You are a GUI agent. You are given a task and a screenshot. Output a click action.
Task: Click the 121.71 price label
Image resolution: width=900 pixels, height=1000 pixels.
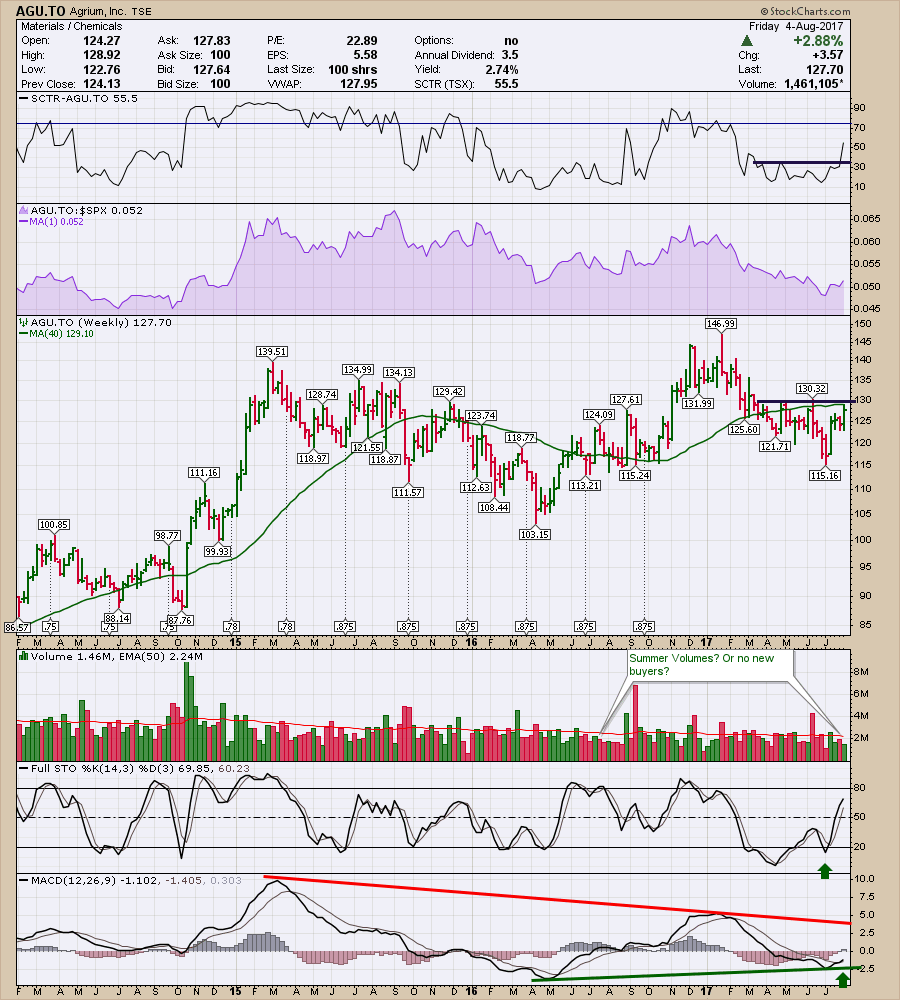coord(775,446)
